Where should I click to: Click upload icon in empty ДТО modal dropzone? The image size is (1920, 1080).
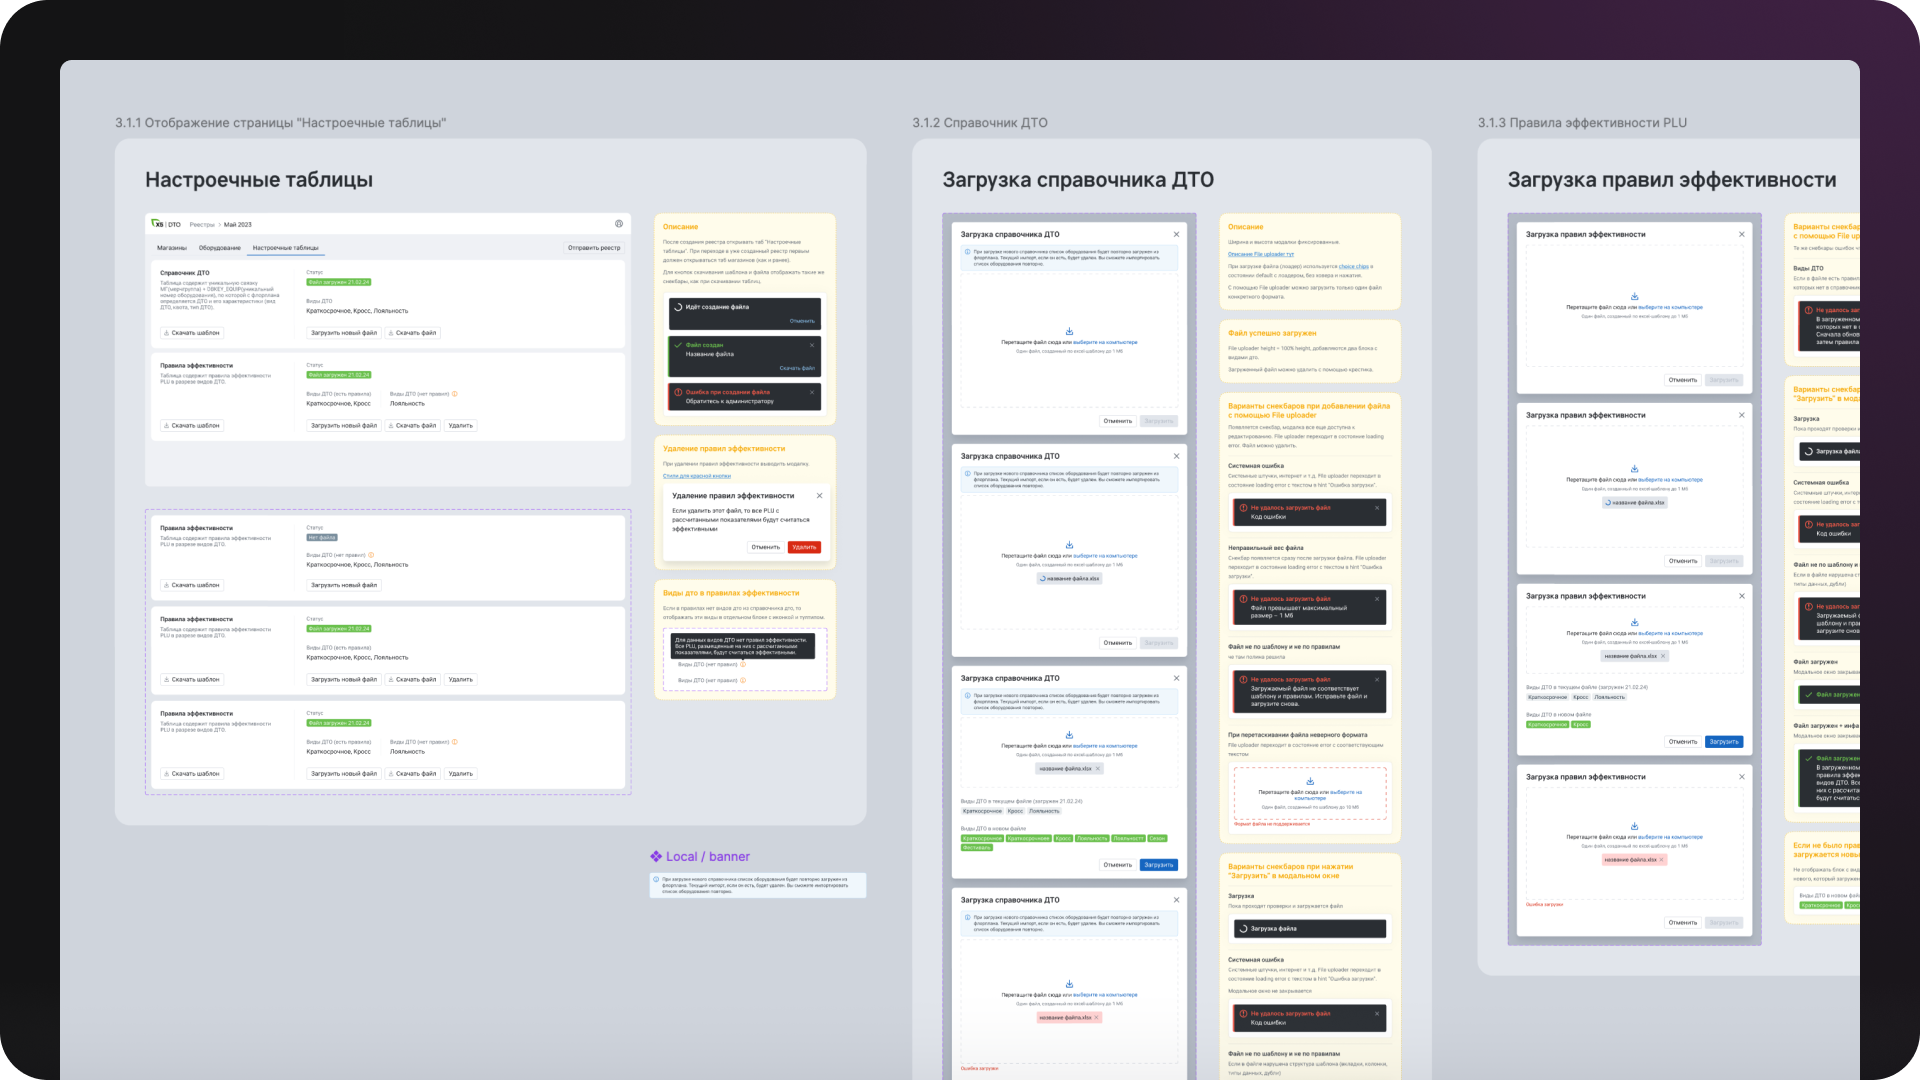click(1069, 331)
